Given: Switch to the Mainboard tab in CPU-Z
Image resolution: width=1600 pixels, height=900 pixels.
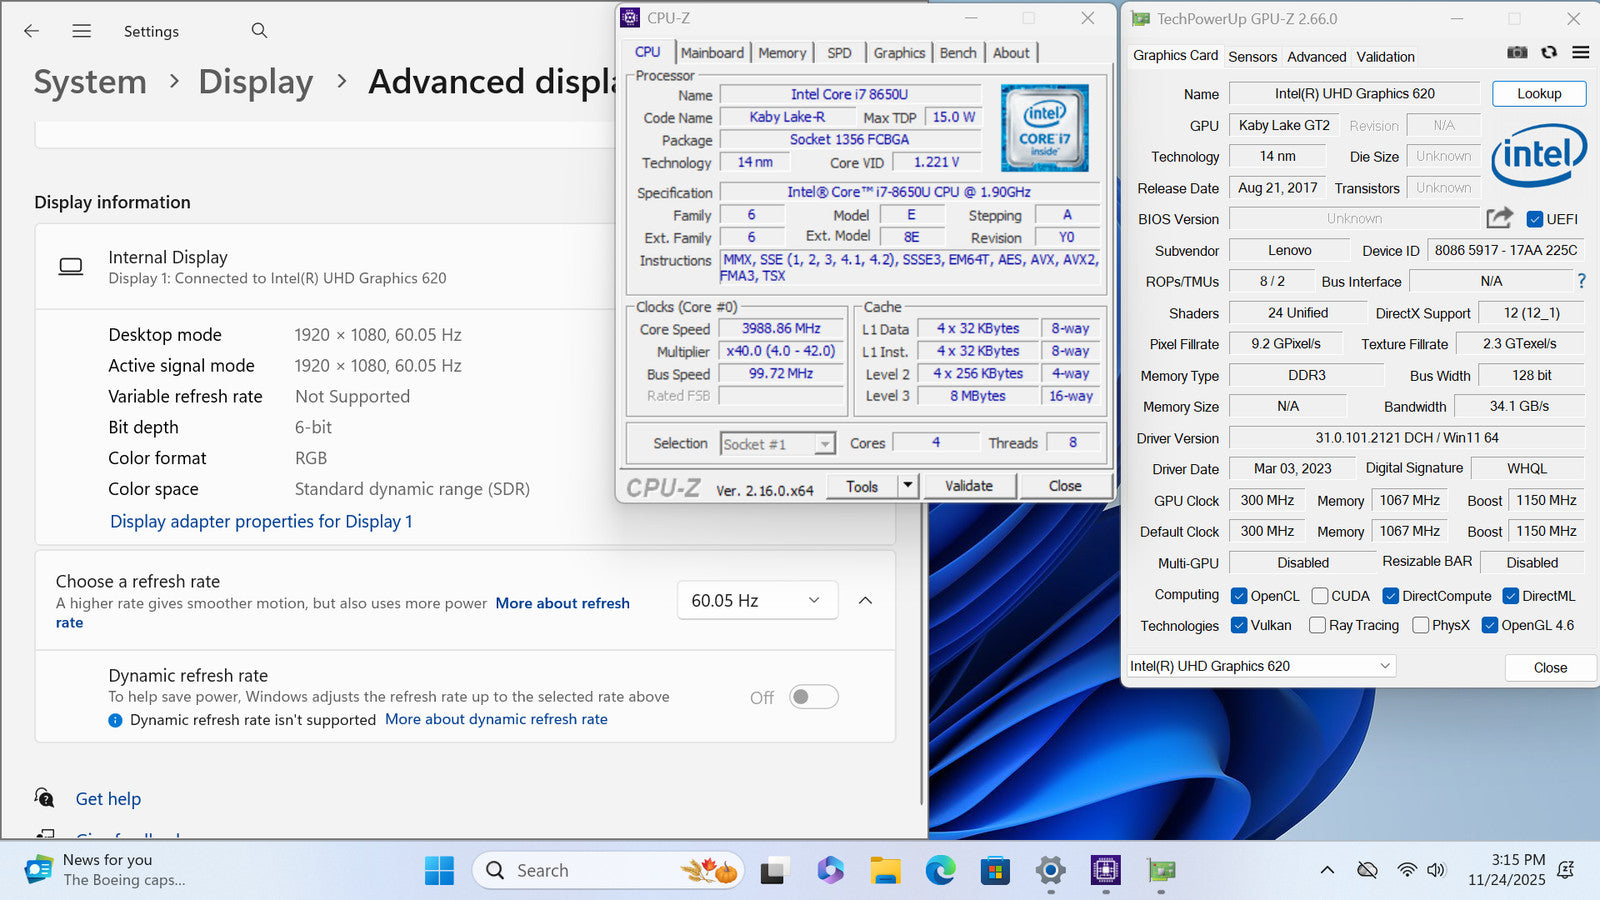Looking at the screenshot, I should click(x=712, y=53).
